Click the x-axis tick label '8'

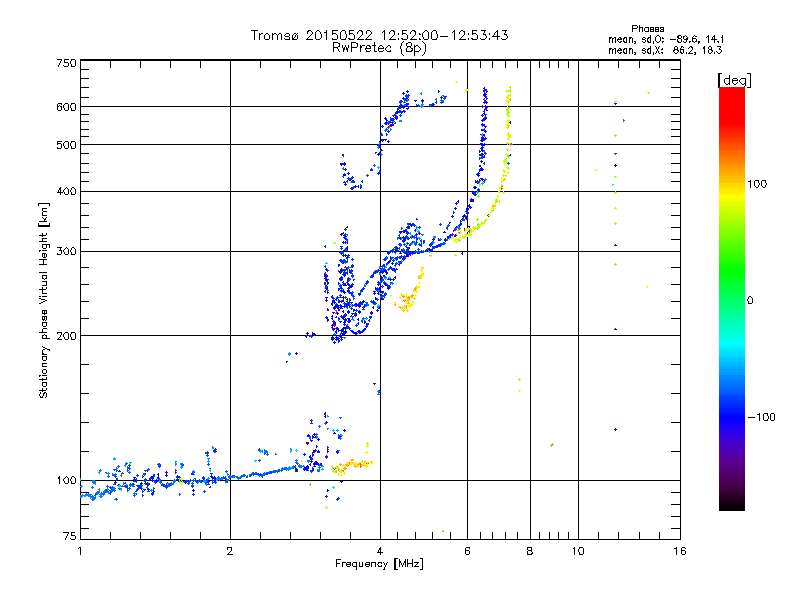coord(530,551)
